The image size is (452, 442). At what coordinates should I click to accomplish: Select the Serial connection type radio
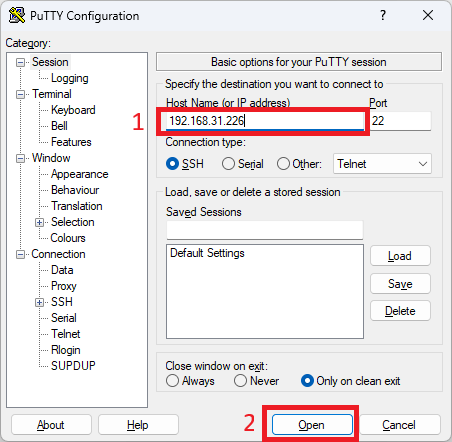point(228,164)
